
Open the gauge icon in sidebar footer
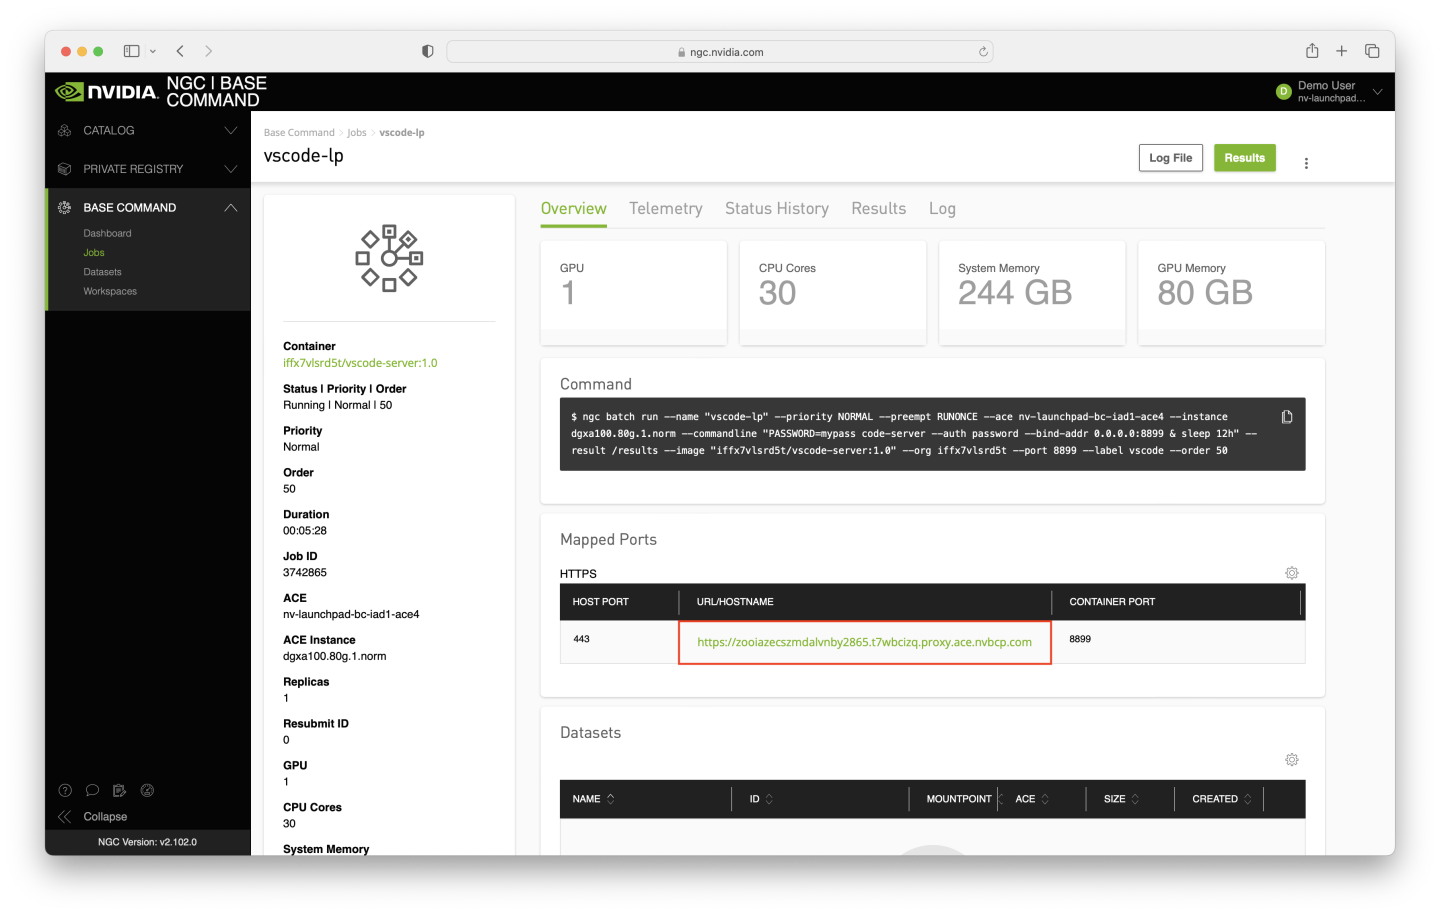point(147,790)
